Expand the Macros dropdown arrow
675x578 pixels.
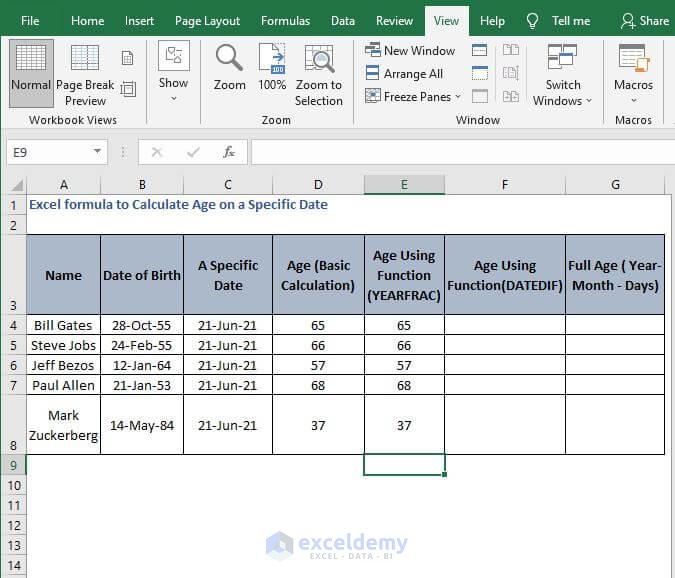[x=633, y=100]
